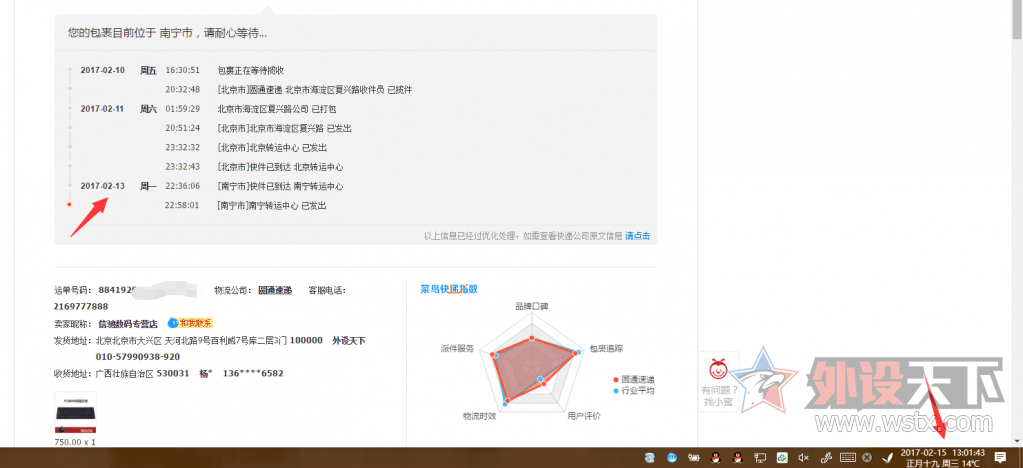Click the 请点击 link for original info
This screenshot has height=468, width=1023.
[637, 236]
